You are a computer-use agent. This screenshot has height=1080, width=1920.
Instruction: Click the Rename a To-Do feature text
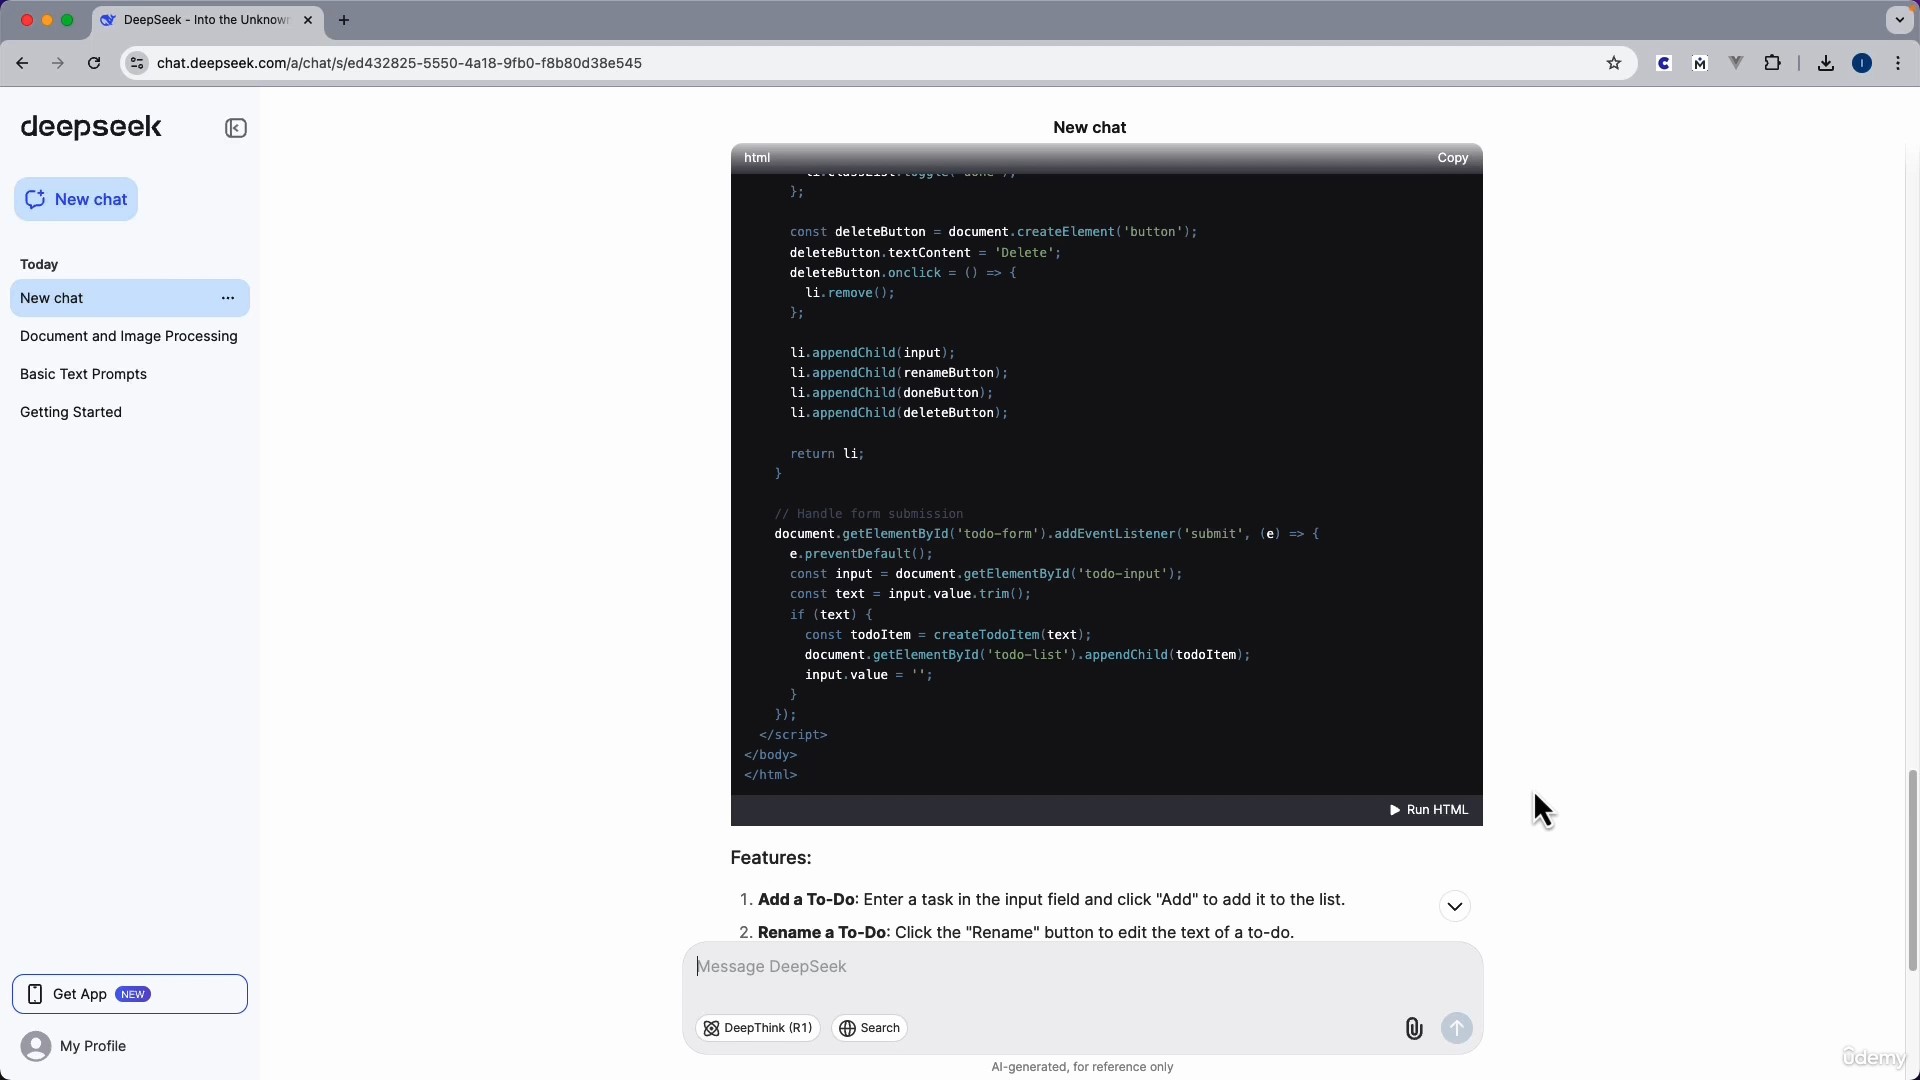pos(1026,933)
